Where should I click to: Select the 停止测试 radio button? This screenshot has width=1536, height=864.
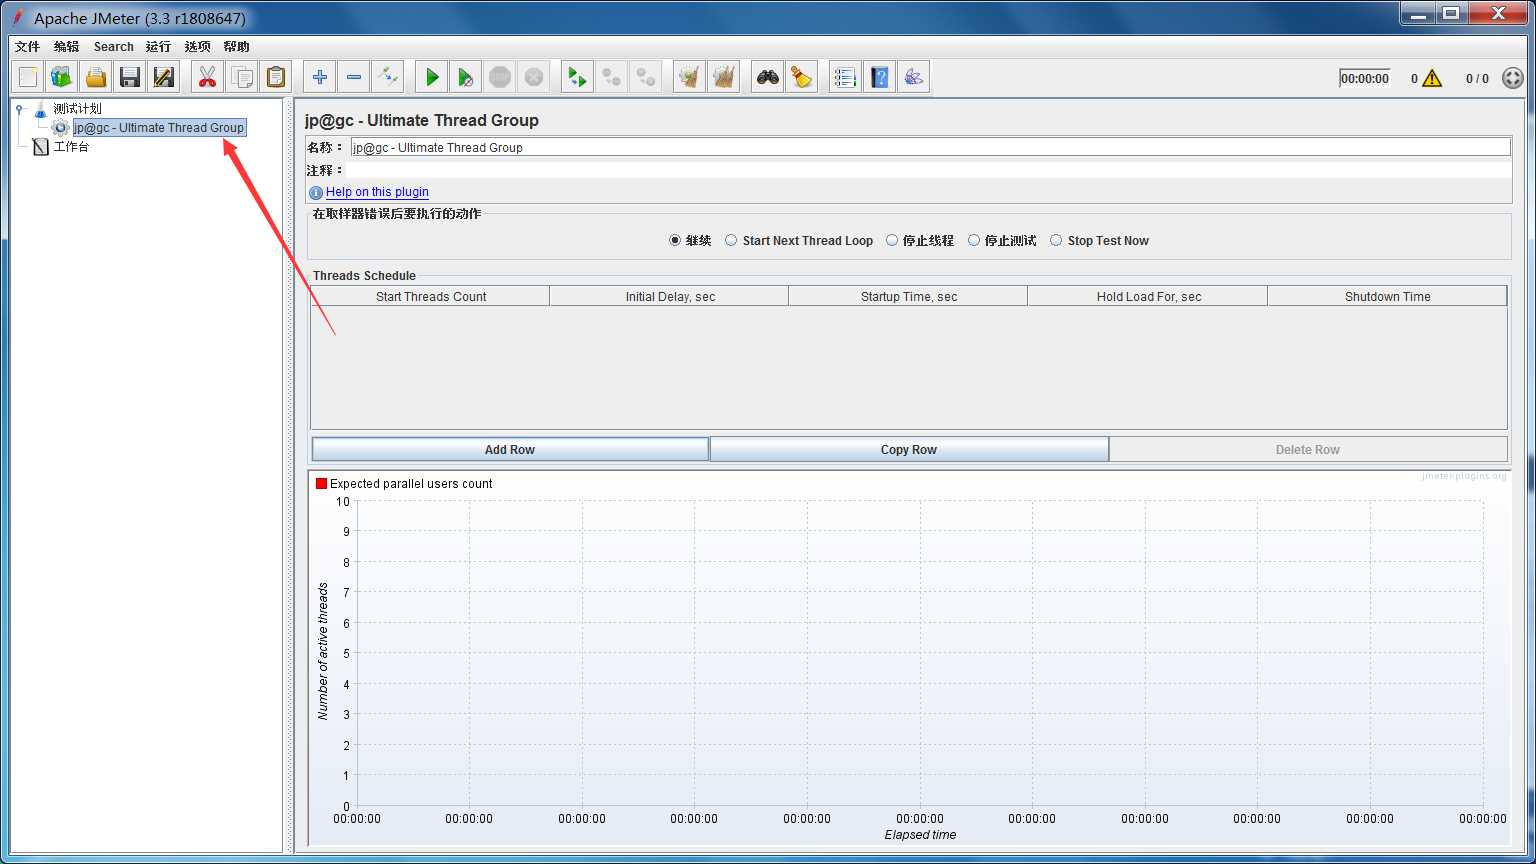pyautogui.click(x=974, y=240)
